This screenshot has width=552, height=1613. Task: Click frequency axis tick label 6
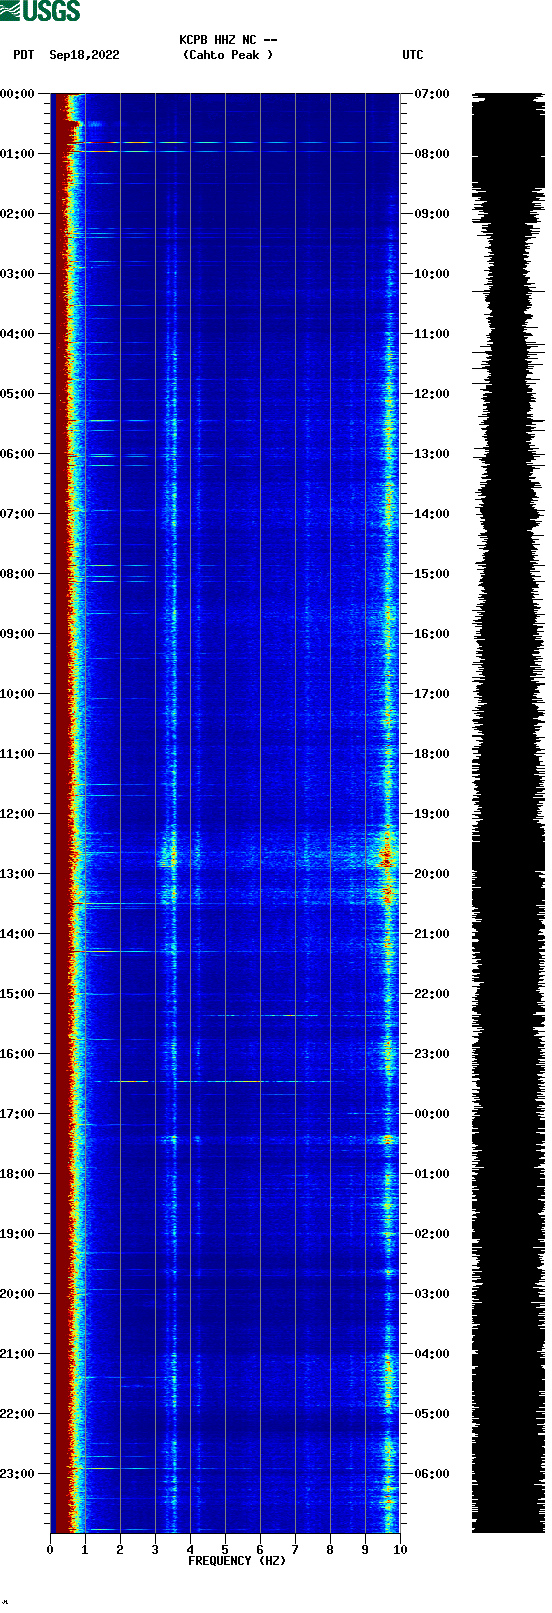[260, 1550]
